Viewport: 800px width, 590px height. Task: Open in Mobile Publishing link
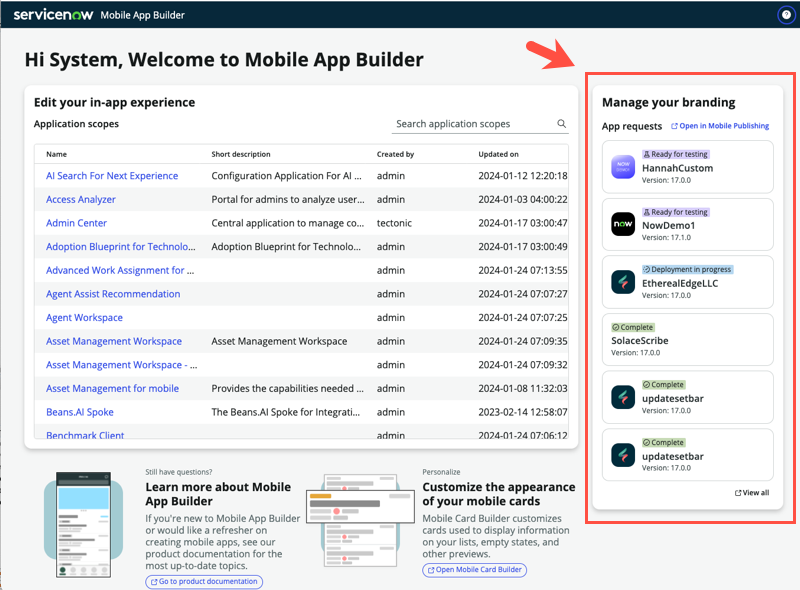coord(720,126)
